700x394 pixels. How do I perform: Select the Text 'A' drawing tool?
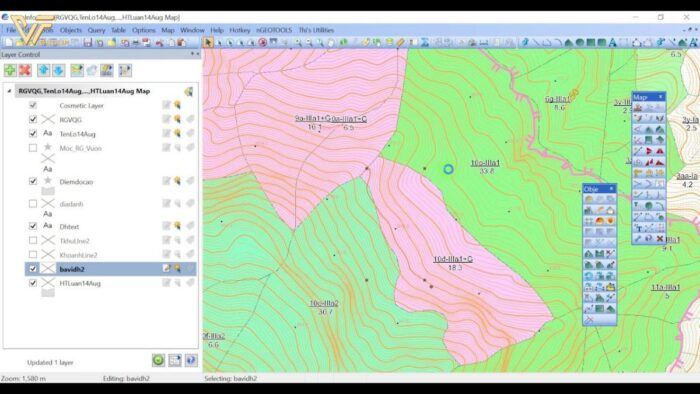612,43
